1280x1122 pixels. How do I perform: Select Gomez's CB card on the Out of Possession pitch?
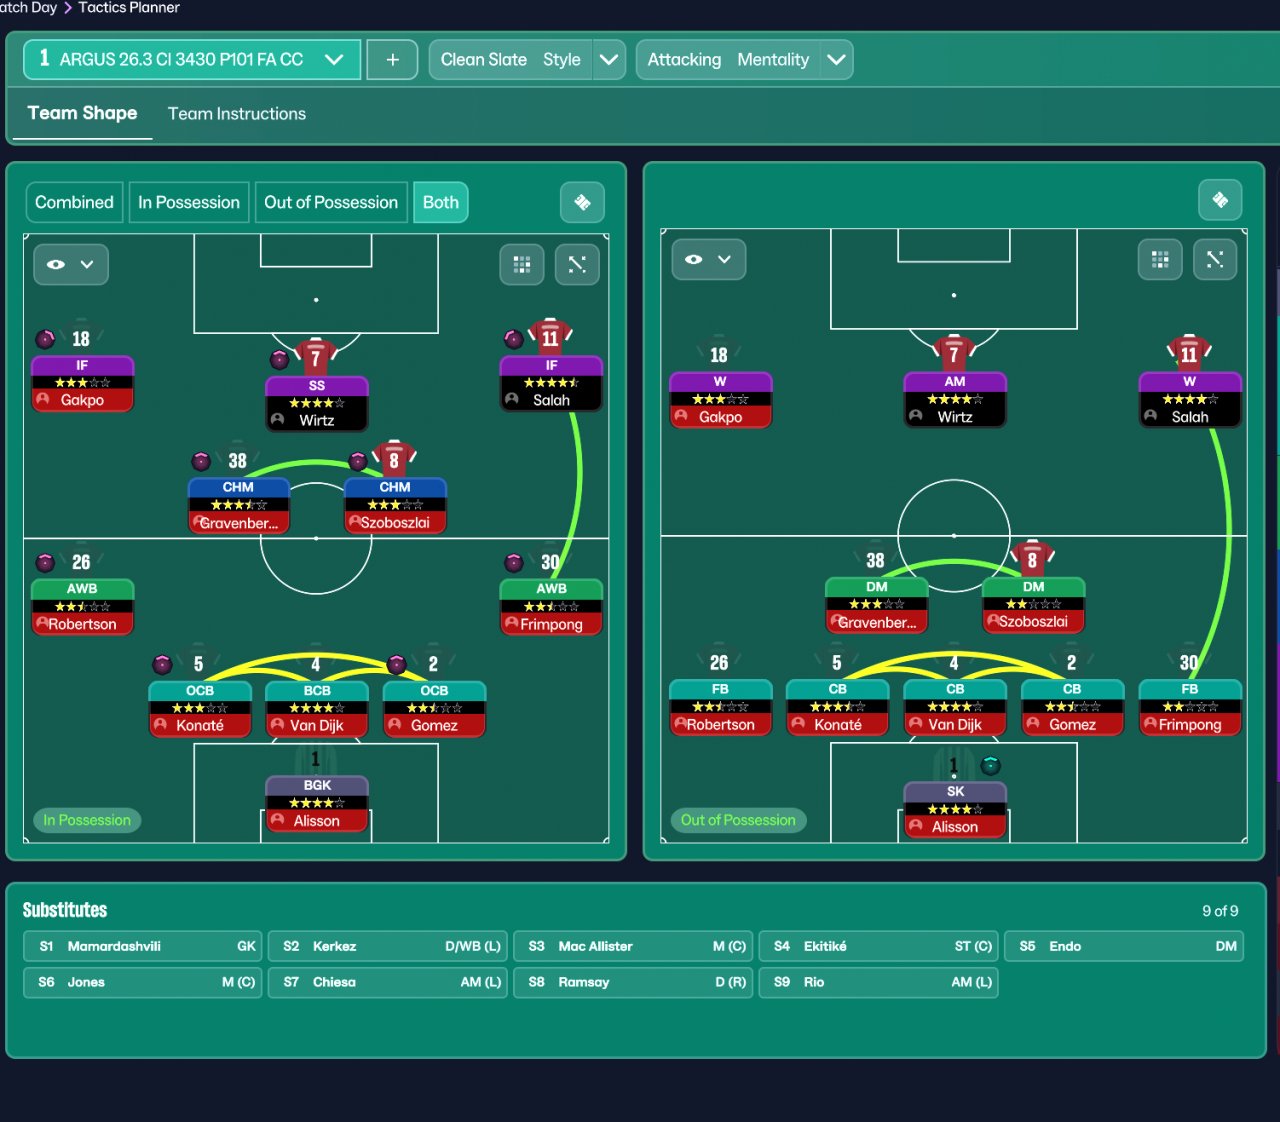point(1072,708)
